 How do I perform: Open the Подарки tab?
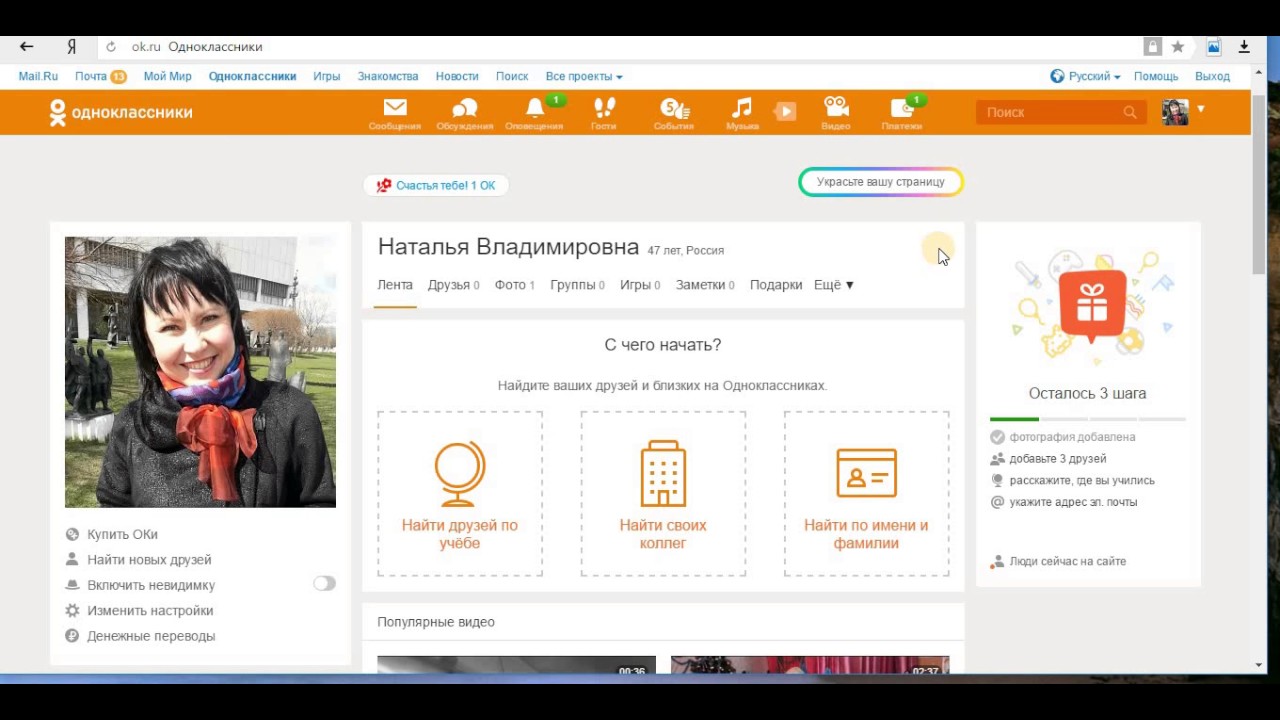point(776,285)
